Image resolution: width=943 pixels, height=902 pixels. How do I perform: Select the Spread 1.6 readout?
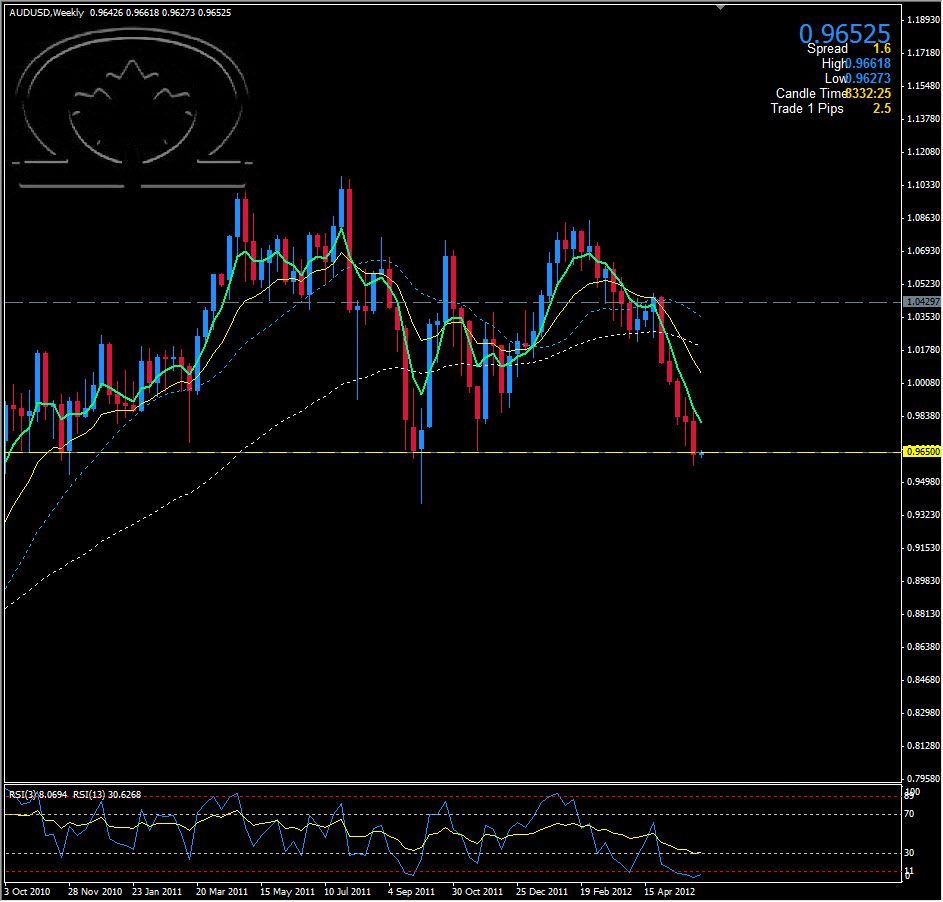[x=849, y=48]
